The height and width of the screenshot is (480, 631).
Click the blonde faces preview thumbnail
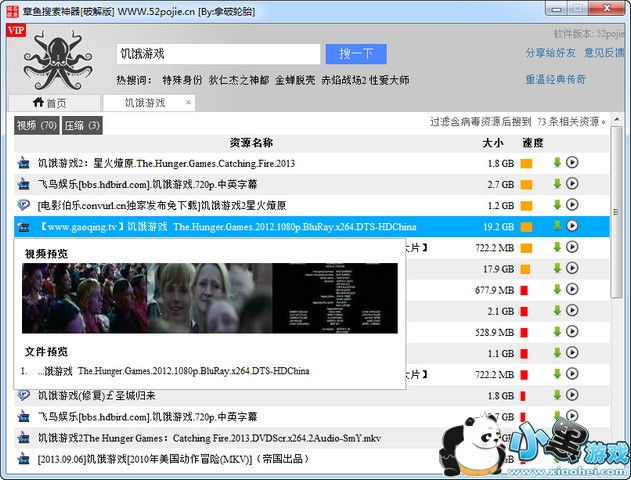click(x=210, y=298)
